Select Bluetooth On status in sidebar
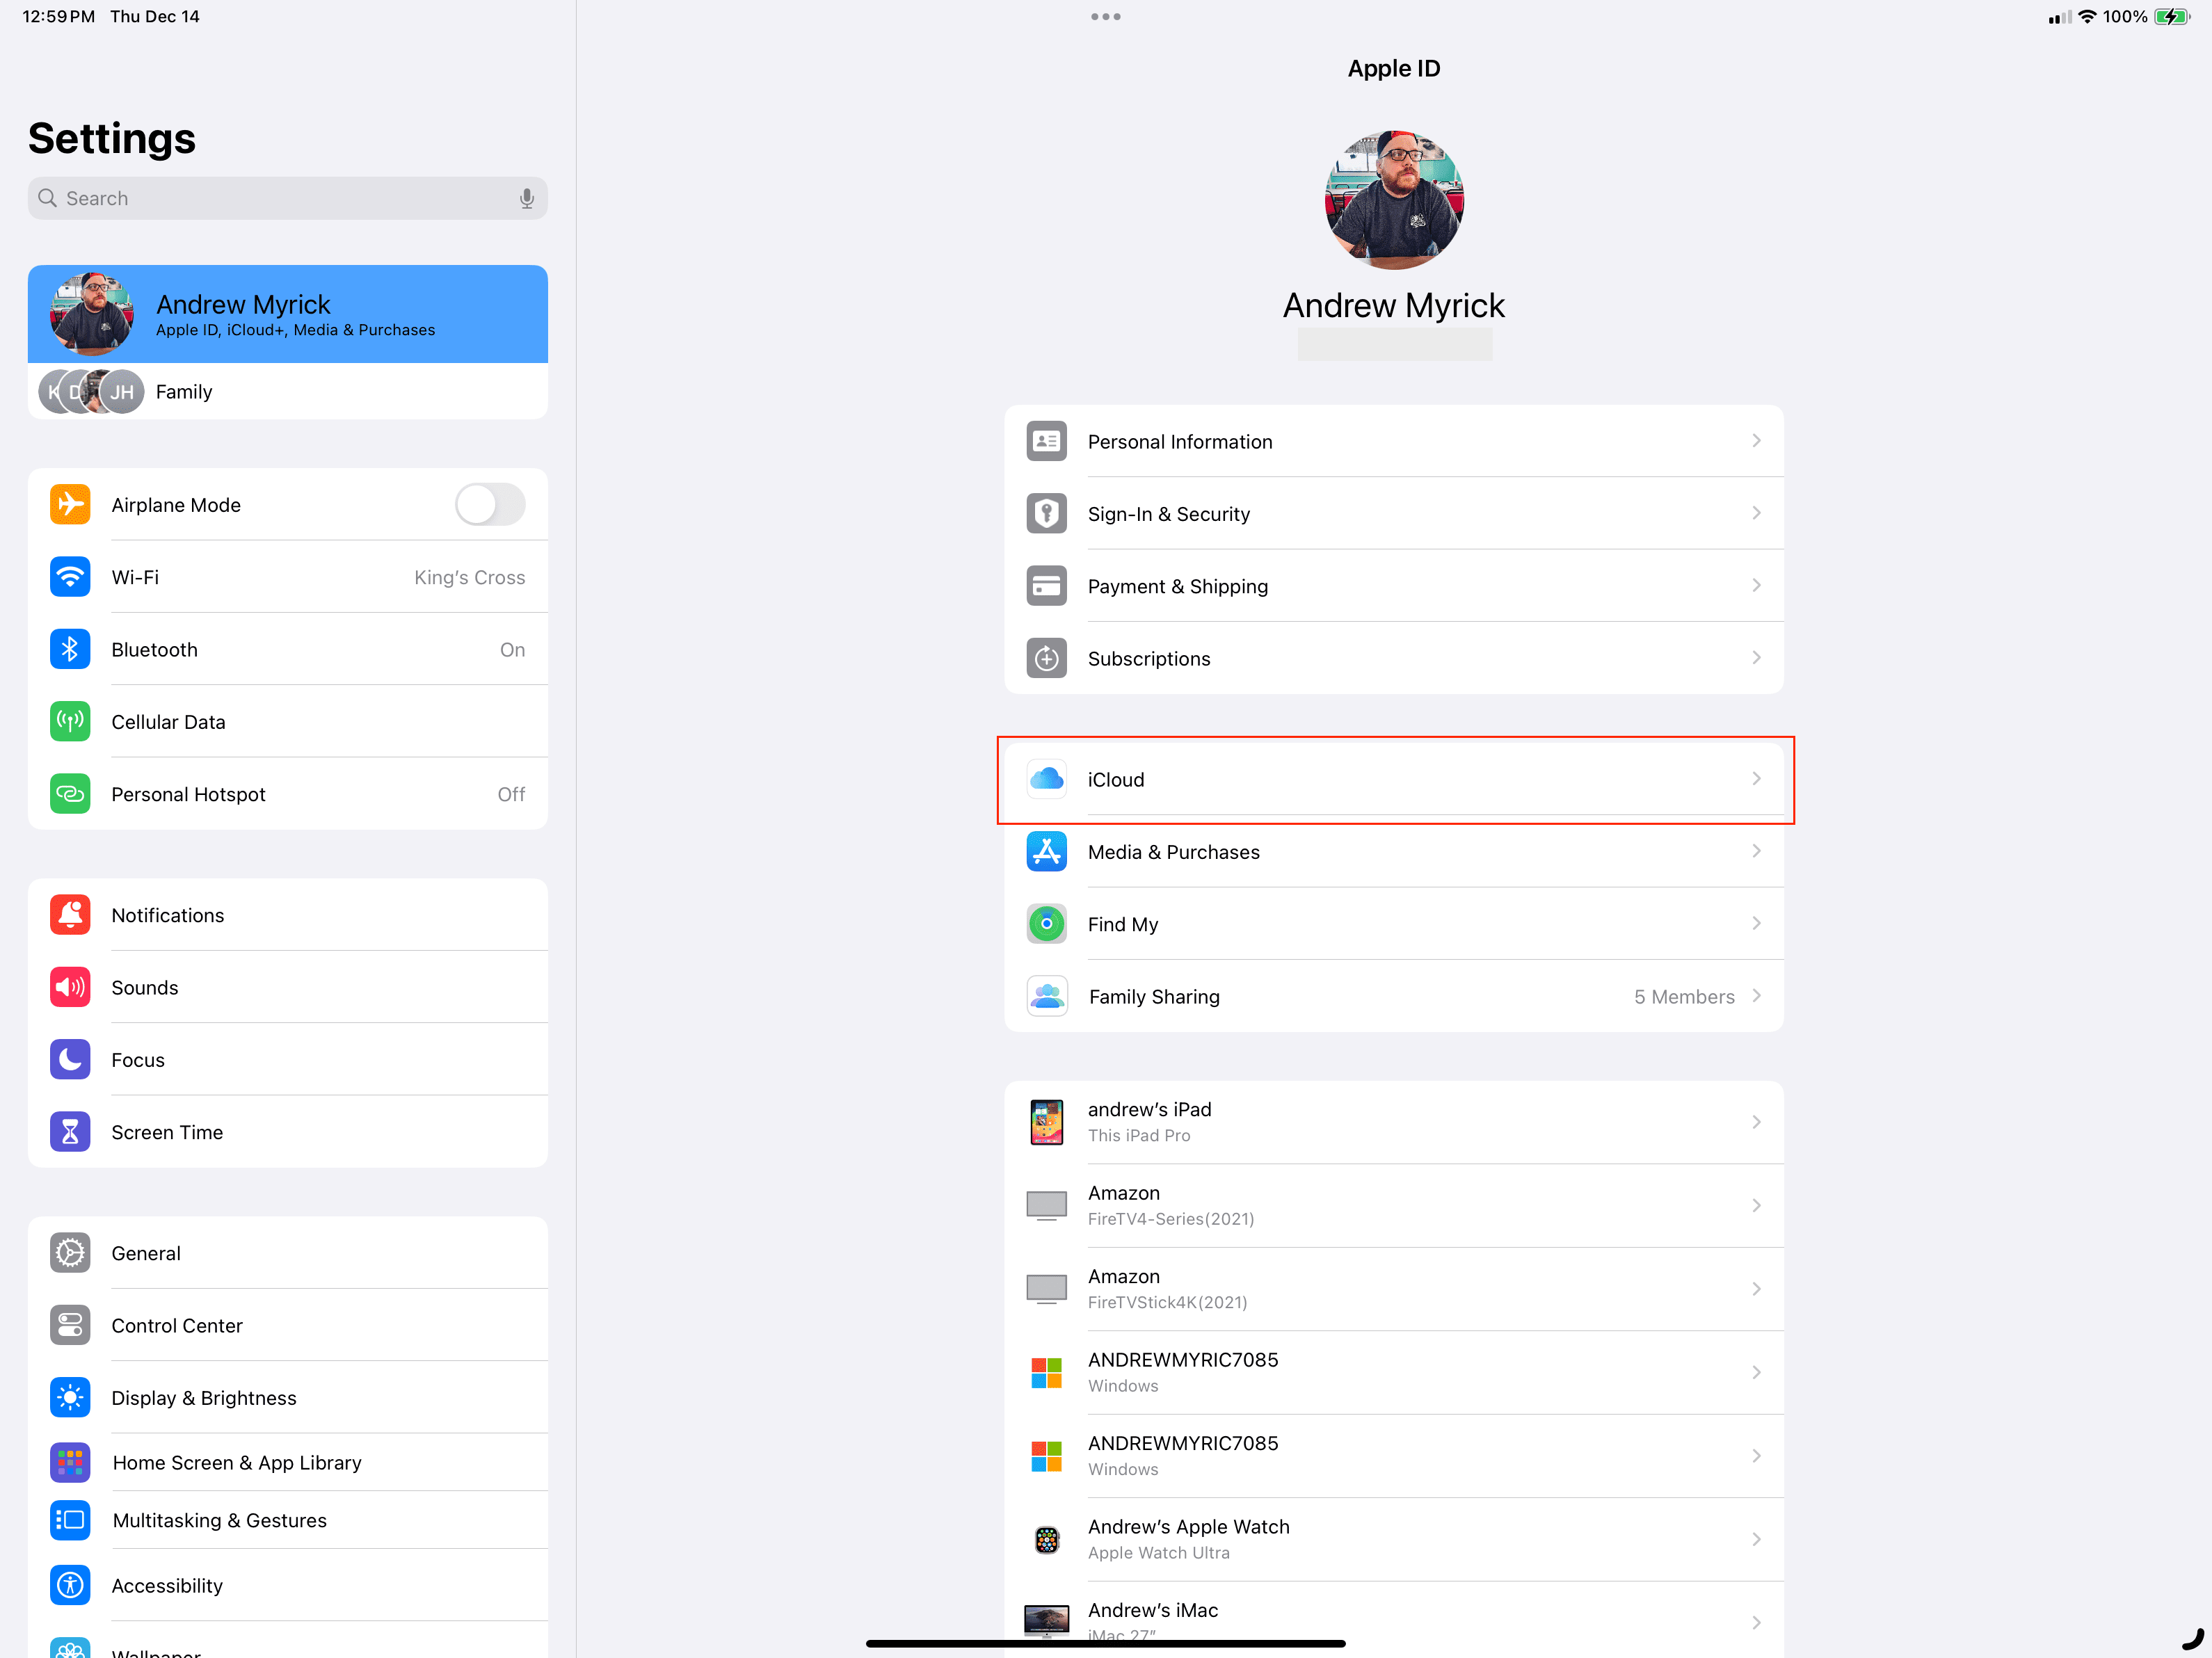The height and width of the screenshot is (1658, 2212). tap(512, 650)
